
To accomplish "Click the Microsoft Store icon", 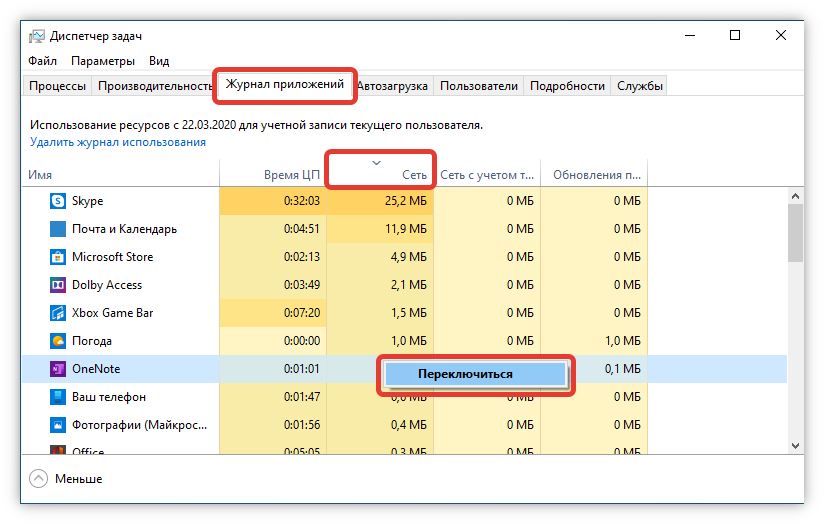I will [x=58, y=257].
